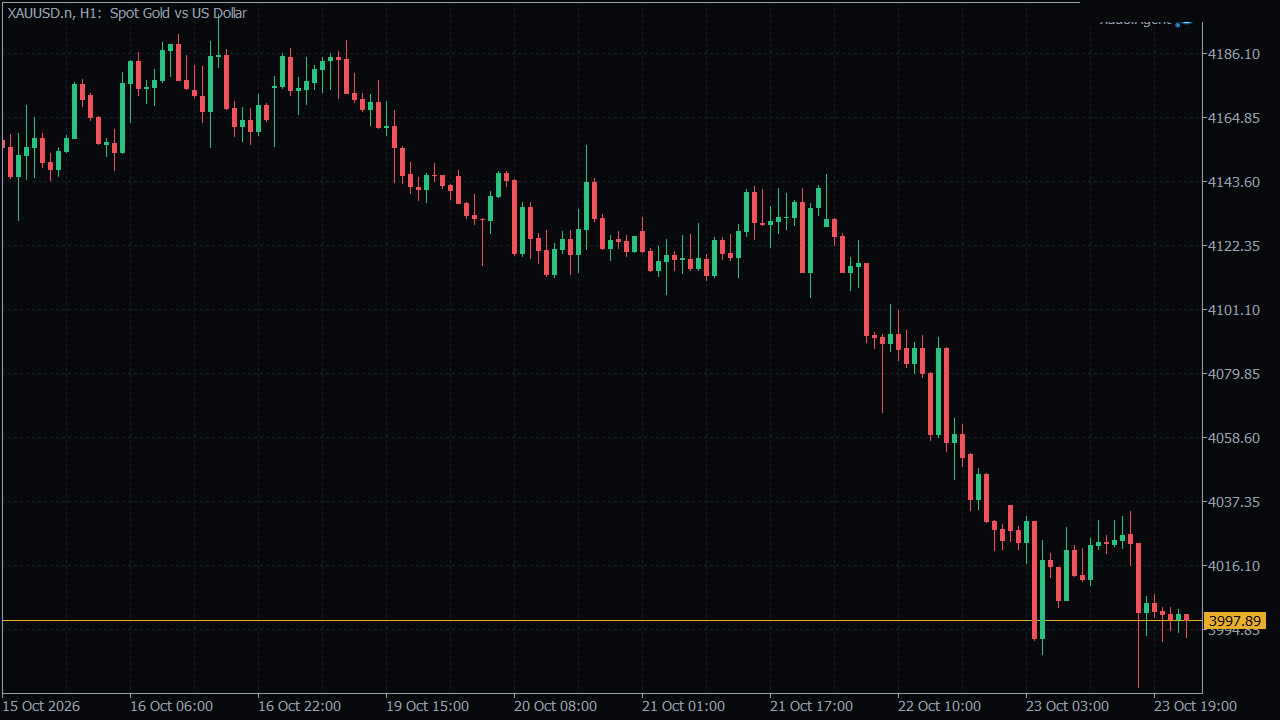Click the 16 Oct 22:00 time label
The image size is (1280, 720).
tap(300, 706)
